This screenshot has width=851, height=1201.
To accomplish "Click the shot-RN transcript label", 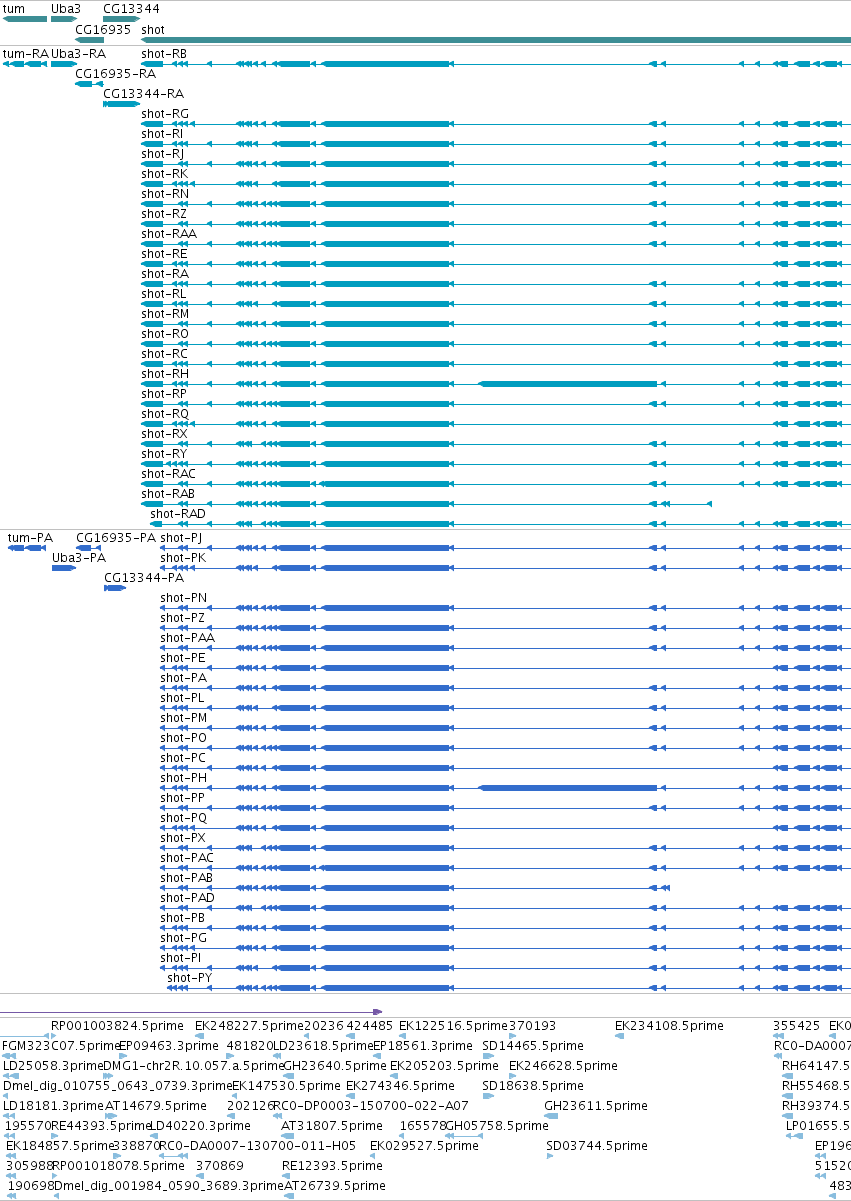I will (x=164, y=194).
